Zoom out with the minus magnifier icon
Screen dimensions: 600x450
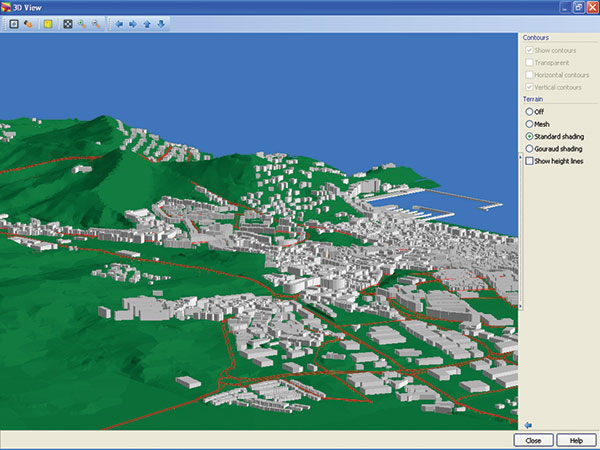(x=96, y=24)
